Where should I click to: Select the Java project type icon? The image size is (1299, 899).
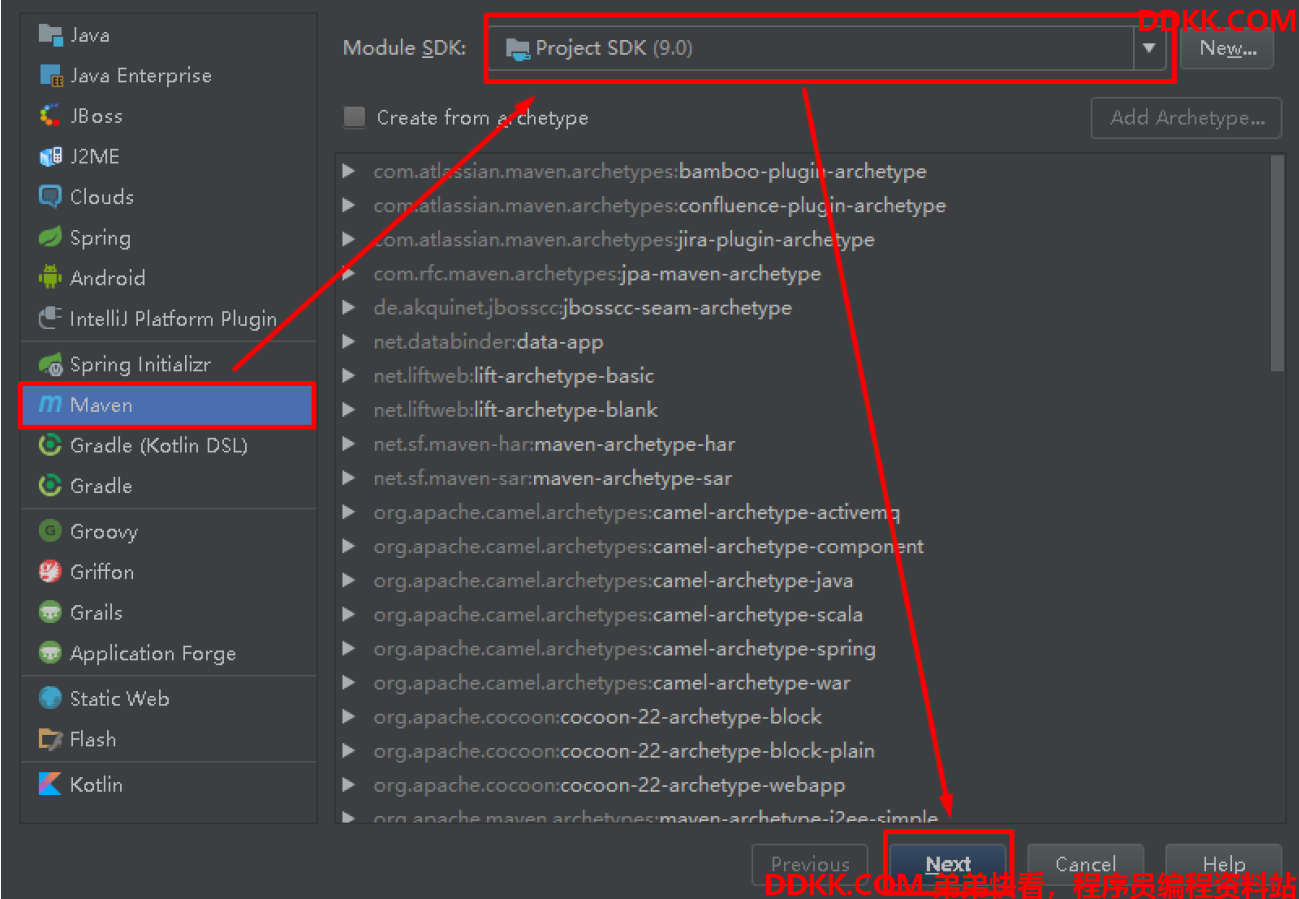50,35
